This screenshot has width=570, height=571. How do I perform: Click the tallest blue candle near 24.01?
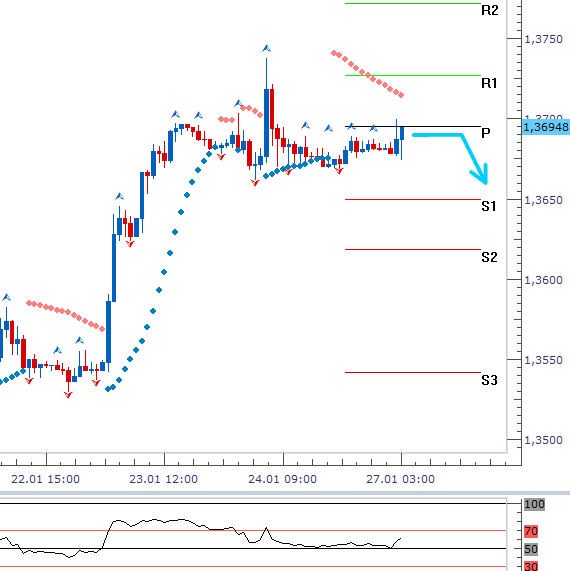[x=267, y=123]
